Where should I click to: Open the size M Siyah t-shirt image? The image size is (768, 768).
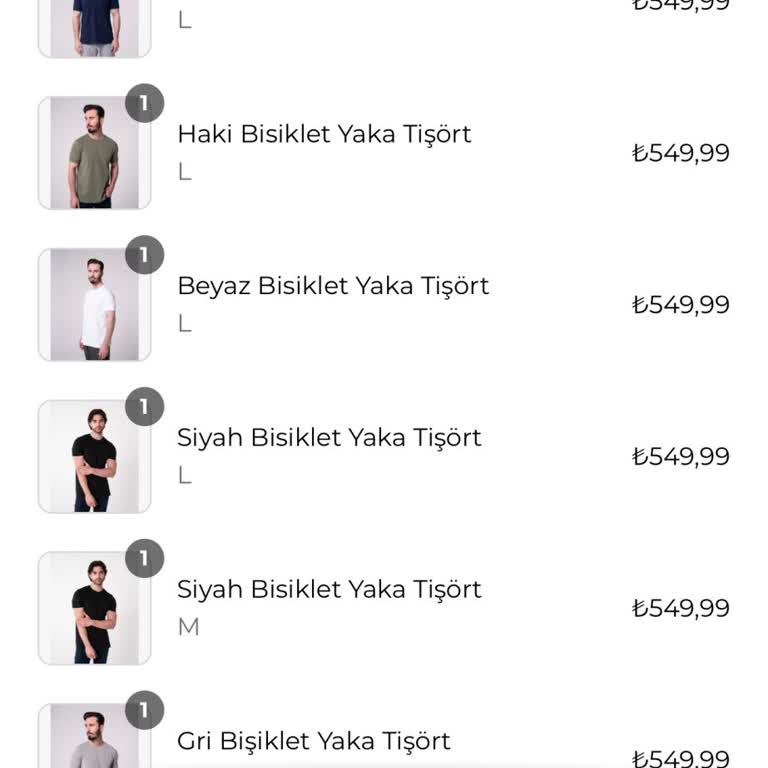click(94, 609)
